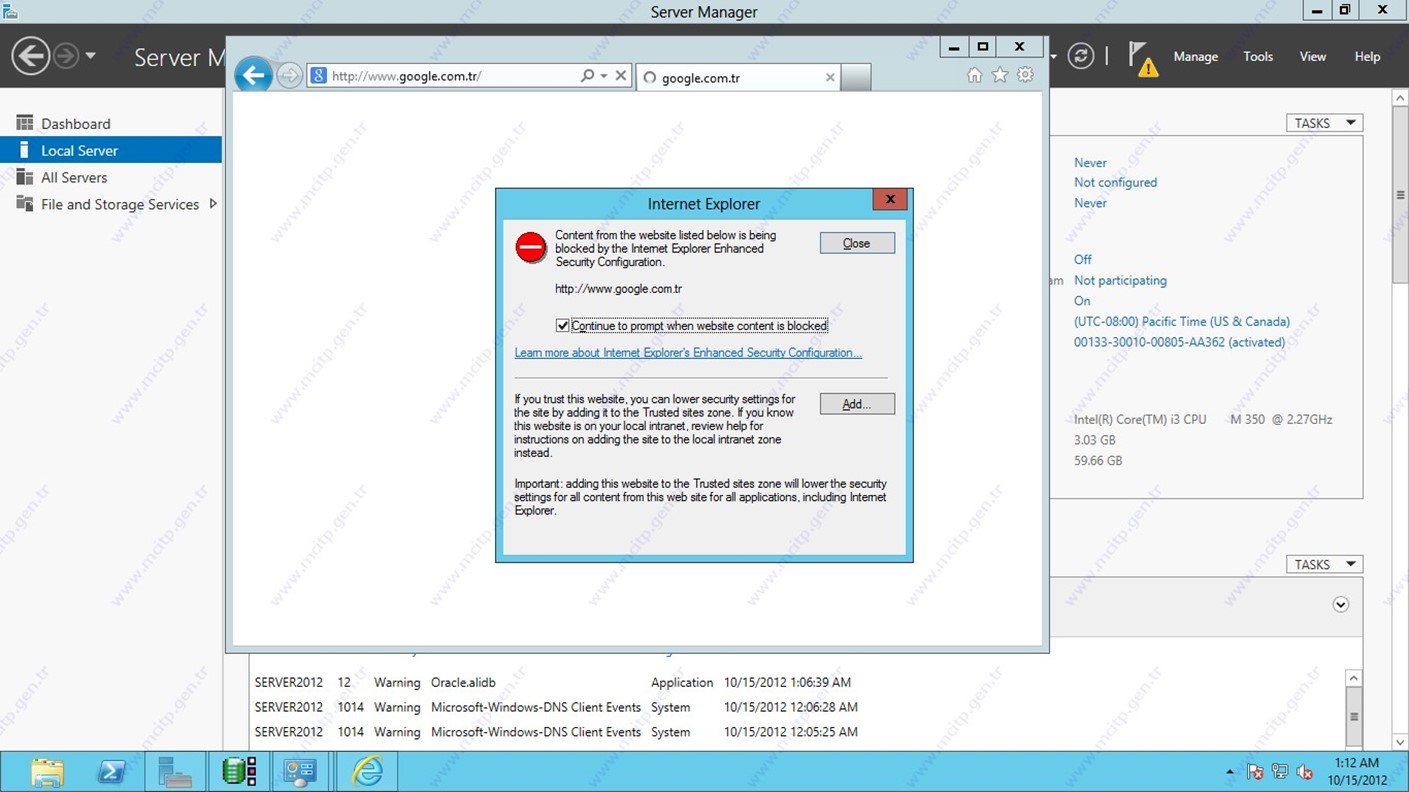Screen dimensions: 1409x792
Task: Select the google.com.tr browser tab
Action: pos(738,77)
